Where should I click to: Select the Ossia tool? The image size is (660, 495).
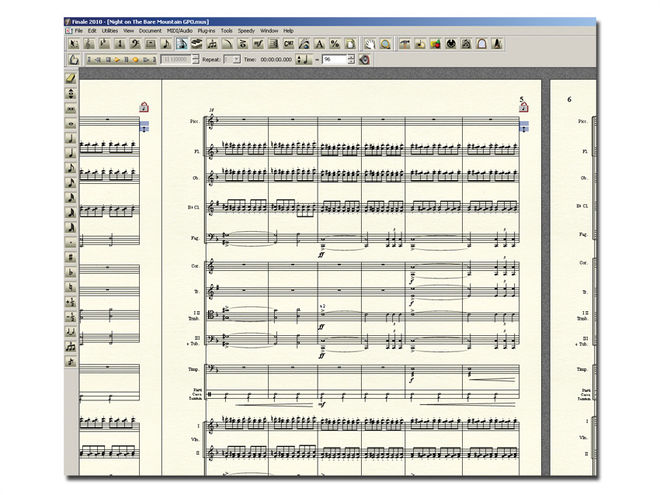coord(466,44)
